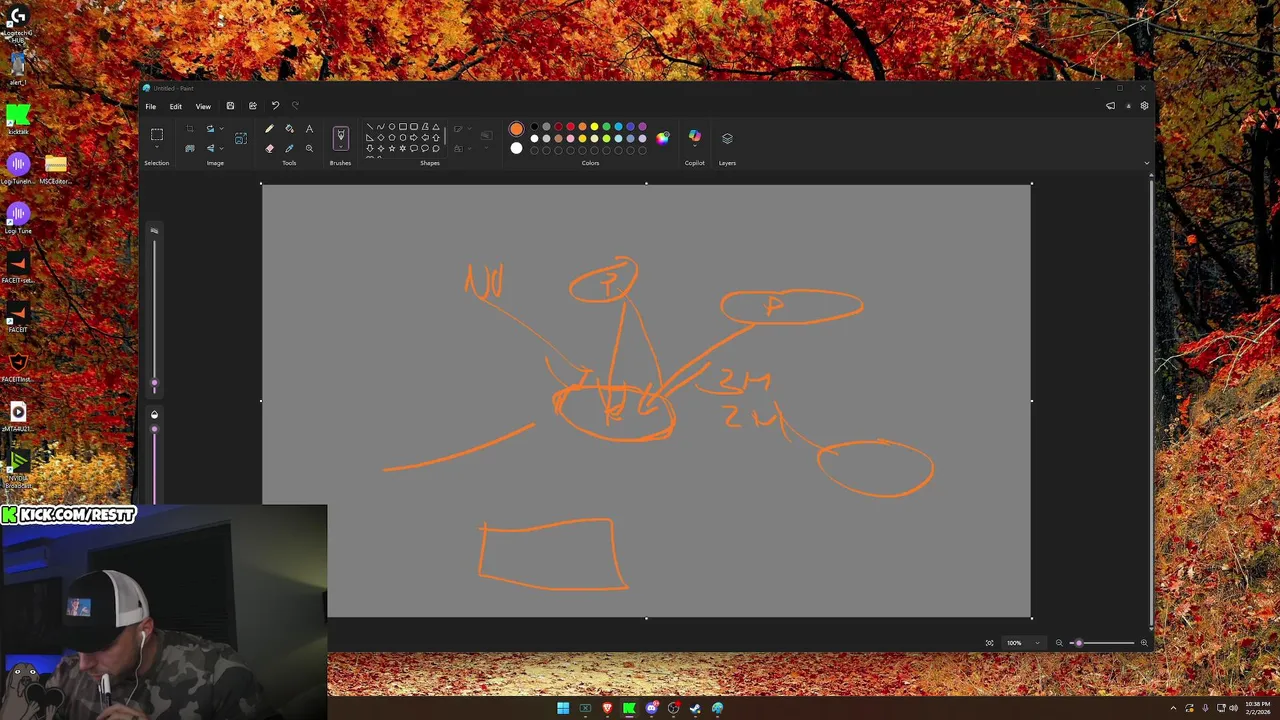Select the orange Color 1 swatch

point(516,129)
